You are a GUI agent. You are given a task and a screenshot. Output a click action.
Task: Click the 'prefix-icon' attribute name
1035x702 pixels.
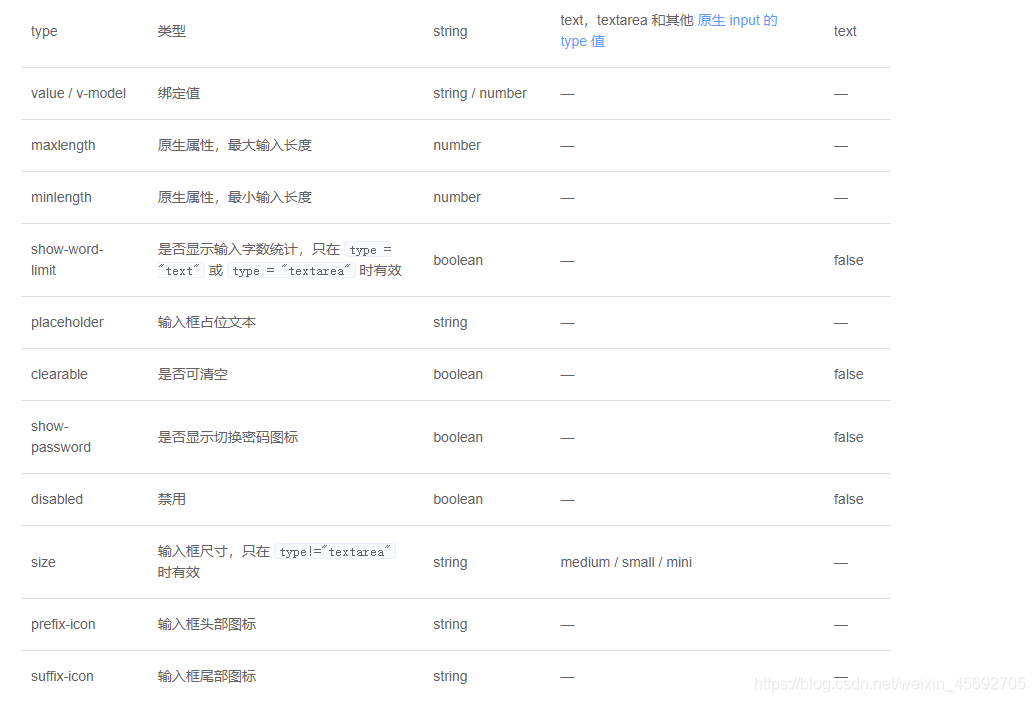63,624
